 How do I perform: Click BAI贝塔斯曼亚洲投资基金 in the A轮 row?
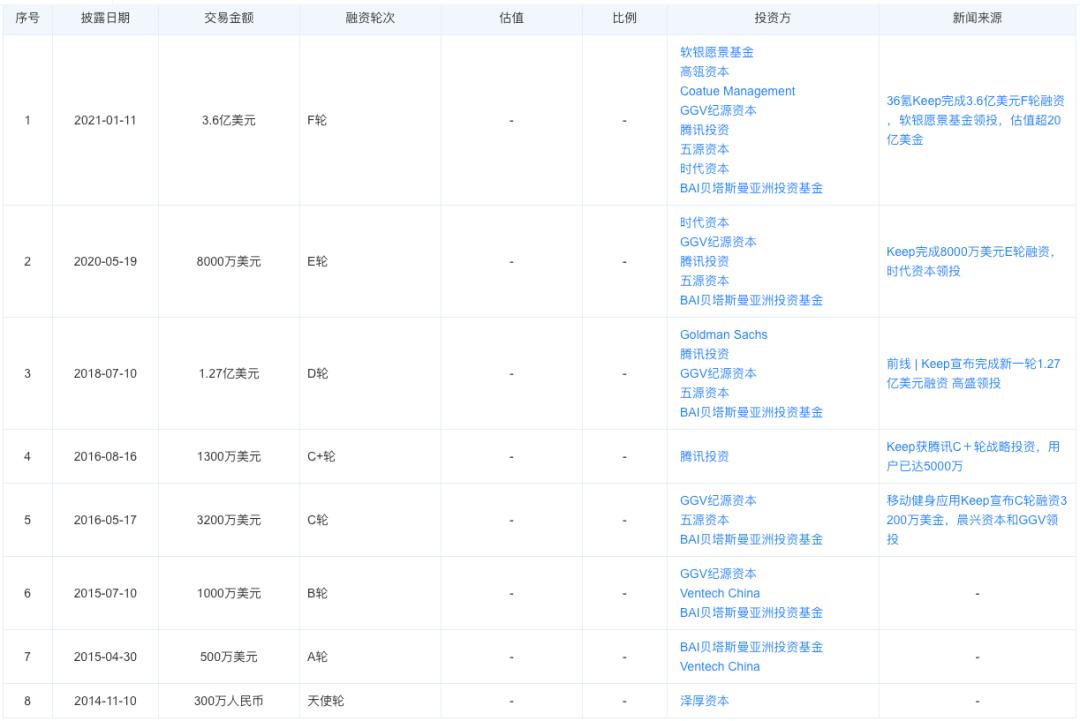pos(751,647)
